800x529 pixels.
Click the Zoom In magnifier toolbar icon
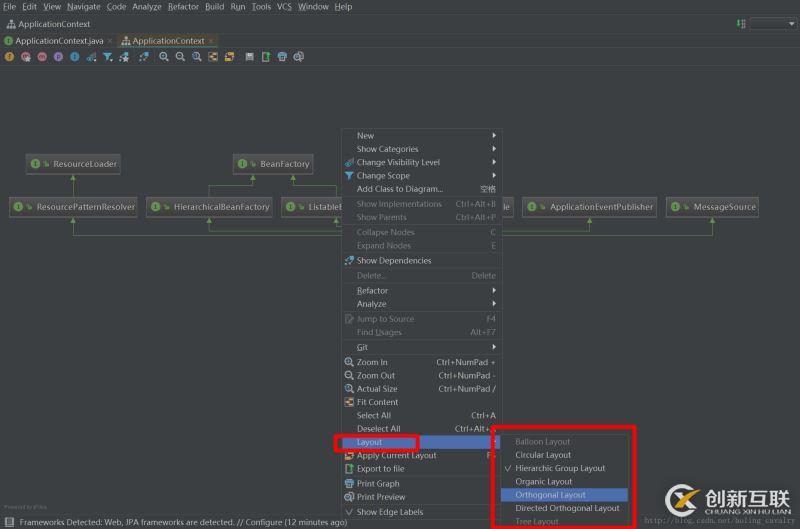(x=163, y=57)
